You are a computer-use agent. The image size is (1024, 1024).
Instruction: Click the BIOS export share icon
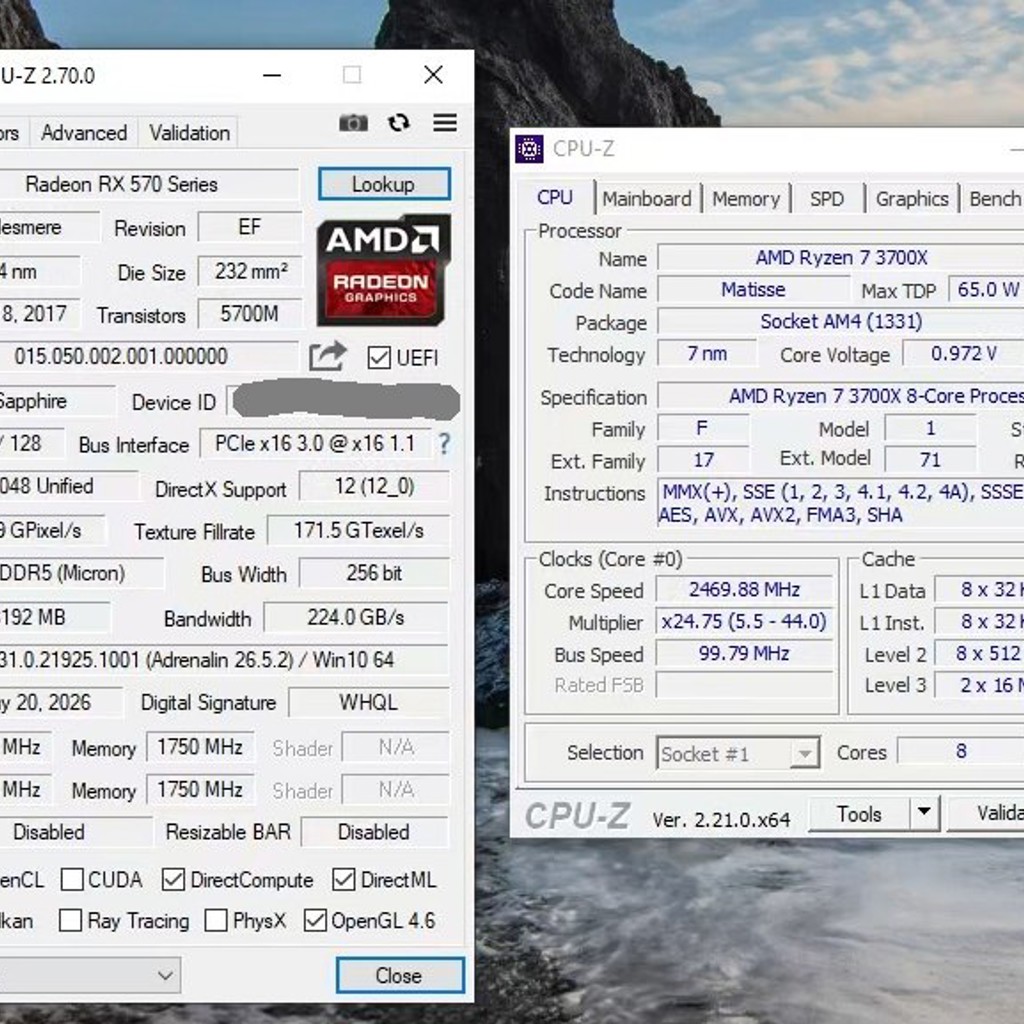click(x=327, y=357)
